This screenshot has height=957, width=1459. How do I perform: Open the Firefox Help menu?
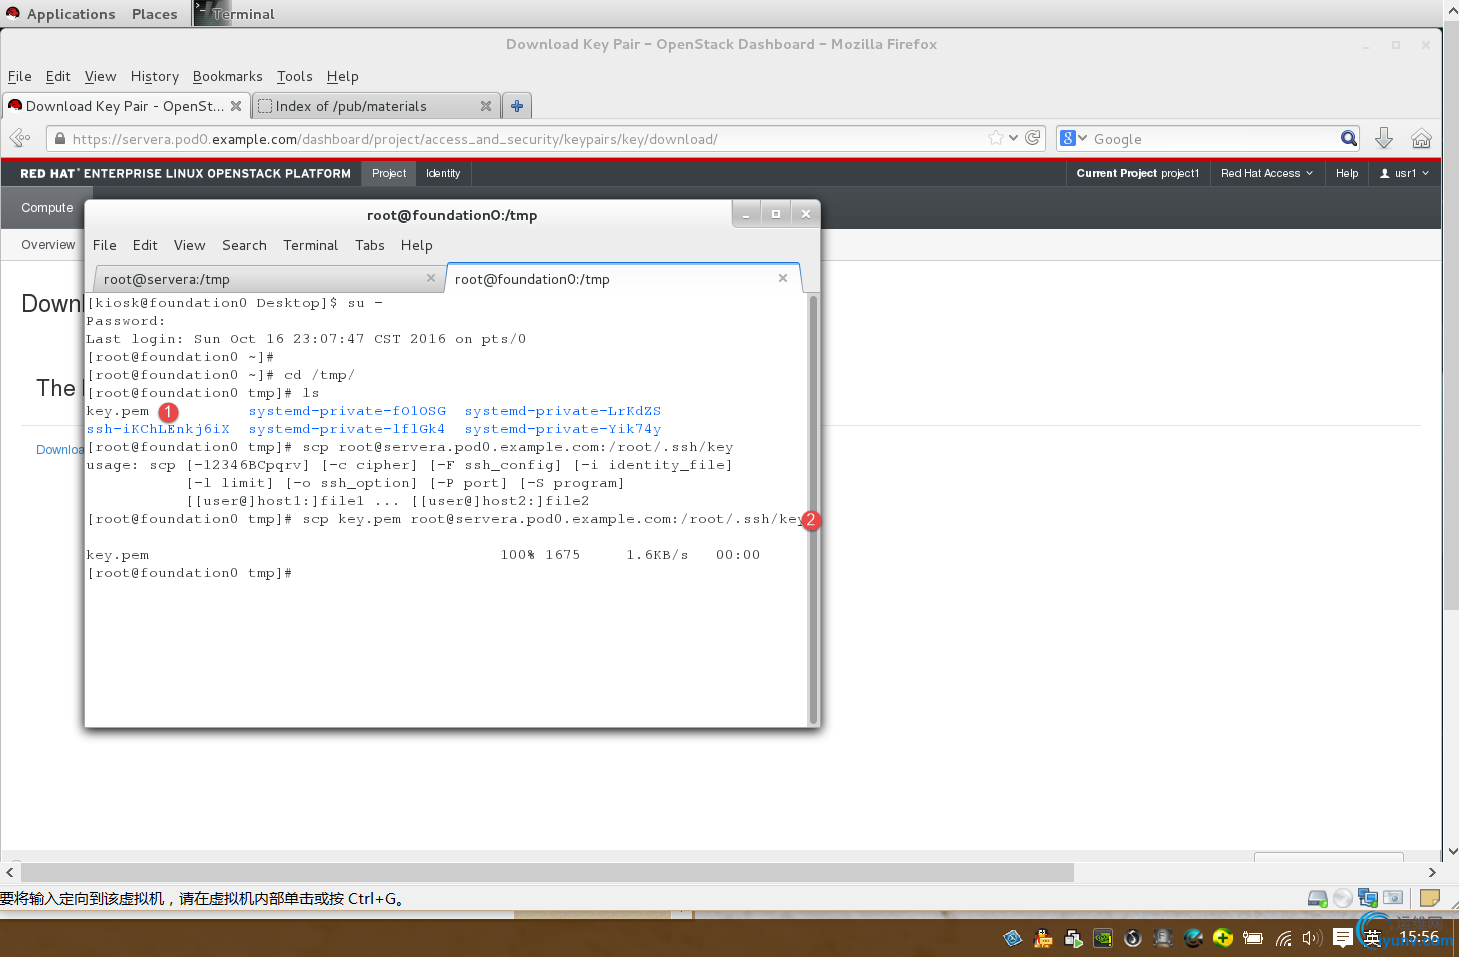pyautogui.click(x=342, y=76)
